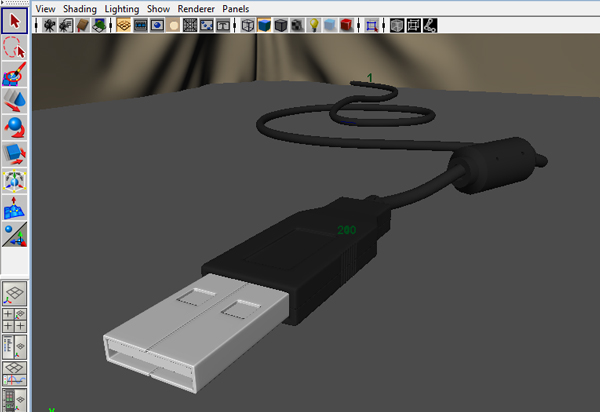The image size is (600, 412).
Task: Click the light blue cube Shadows icon
Action: [x=330, y=26]
